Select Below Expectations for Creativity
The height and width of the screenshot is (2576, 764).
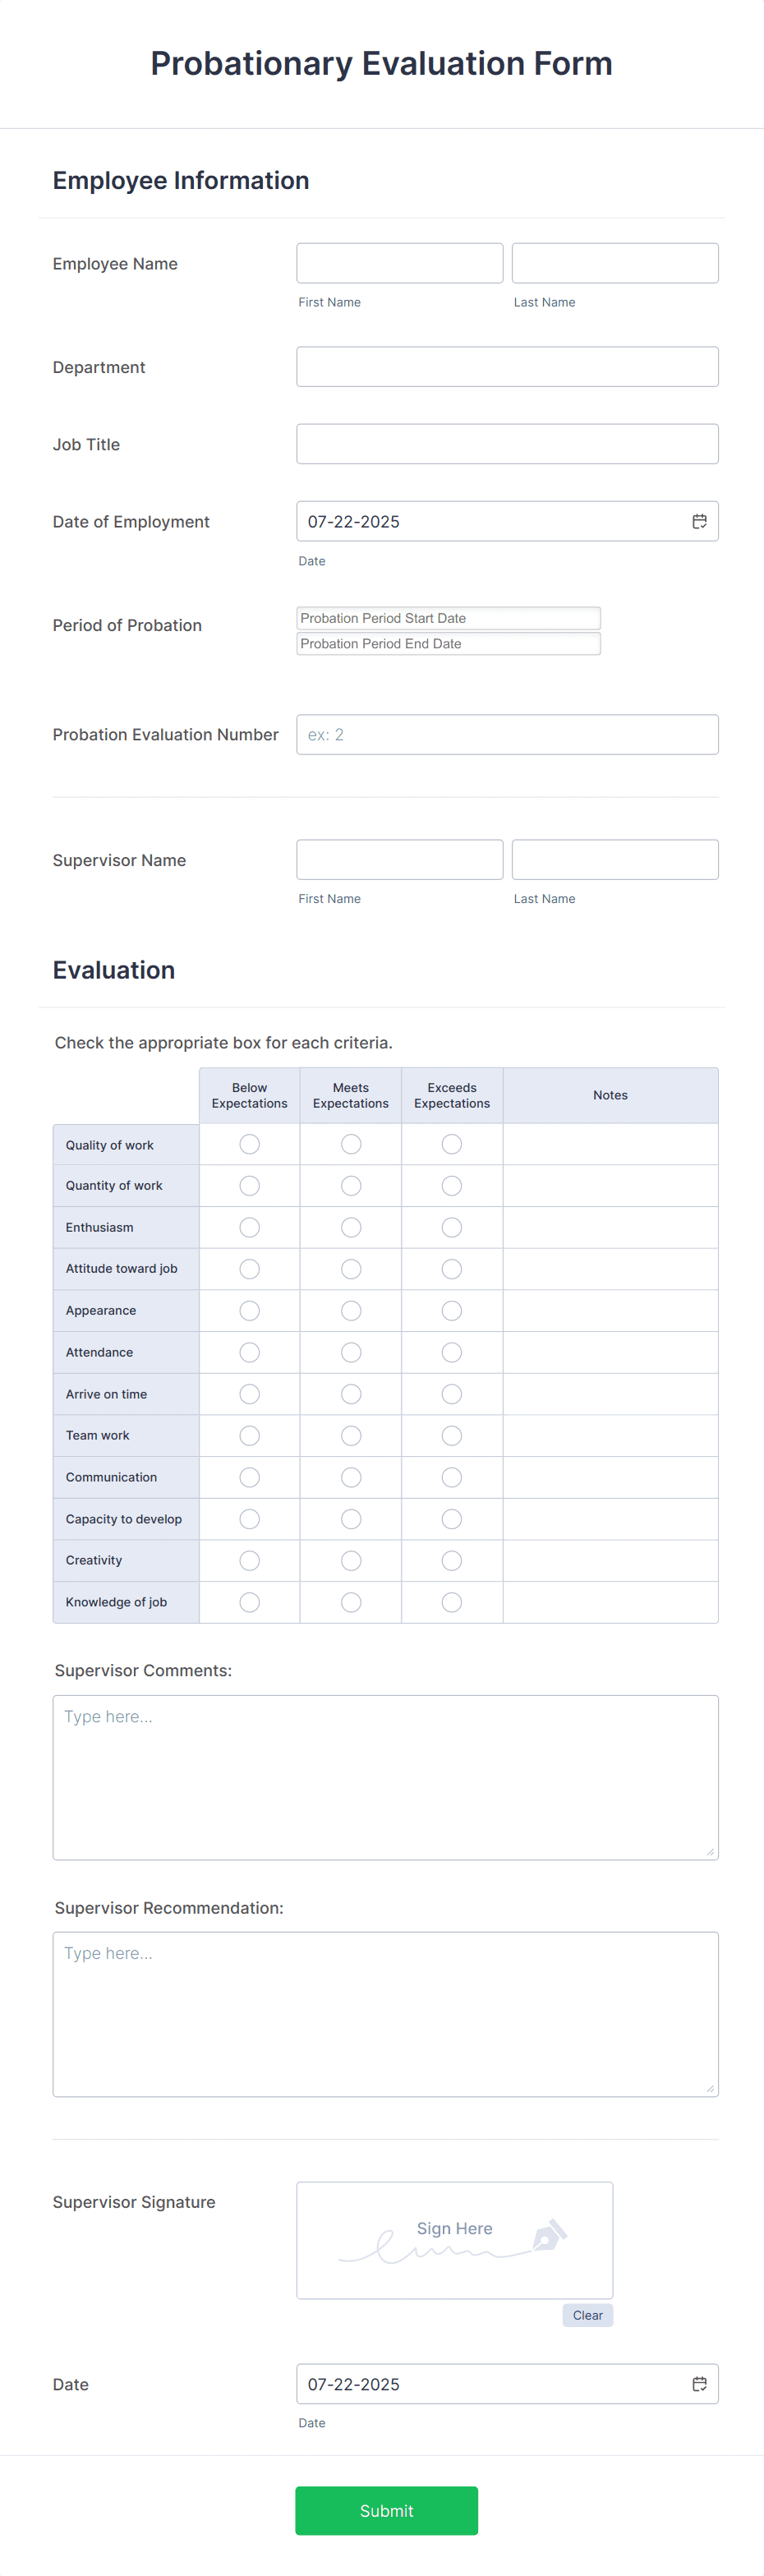click(x=249, y=1560)
